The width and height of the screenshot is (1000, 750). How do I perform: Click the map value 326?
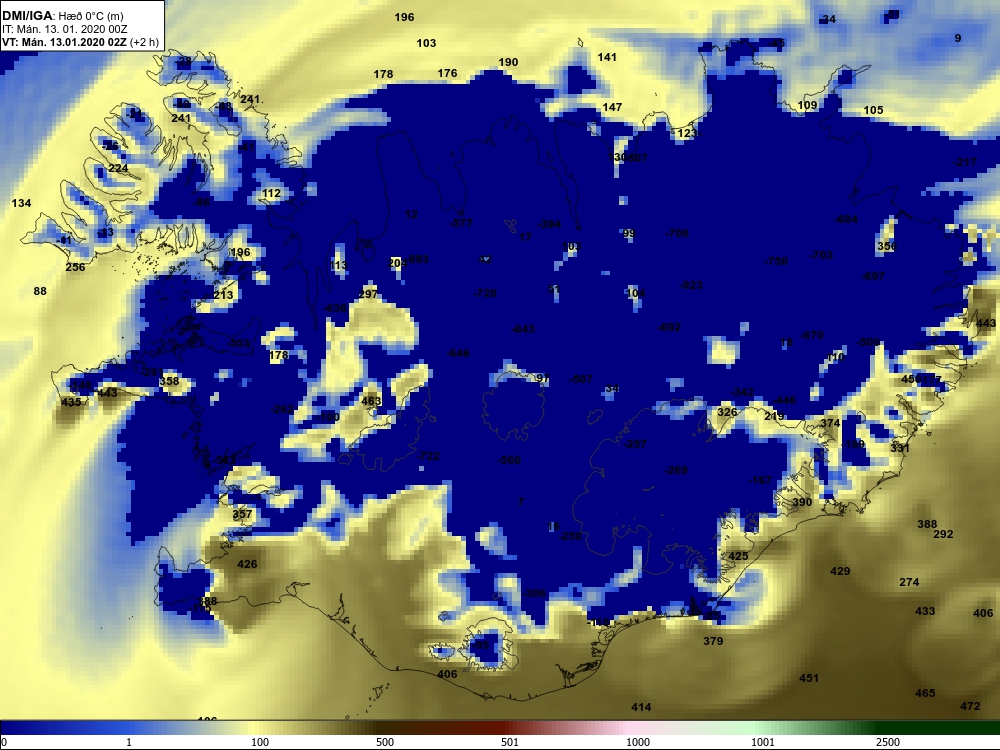[x=727, y=412]
